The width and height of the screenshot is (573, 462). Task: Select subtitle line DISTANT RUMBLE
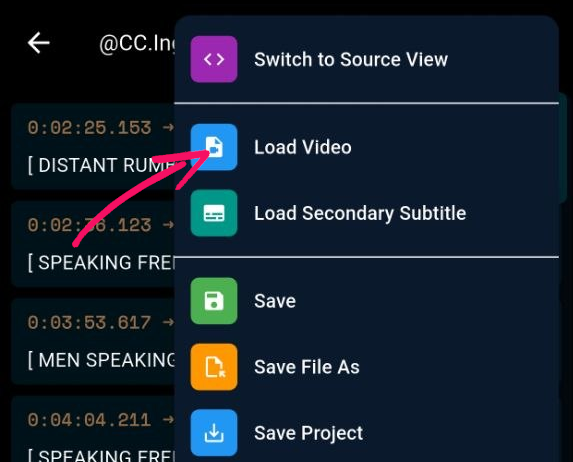coord(101,165)
